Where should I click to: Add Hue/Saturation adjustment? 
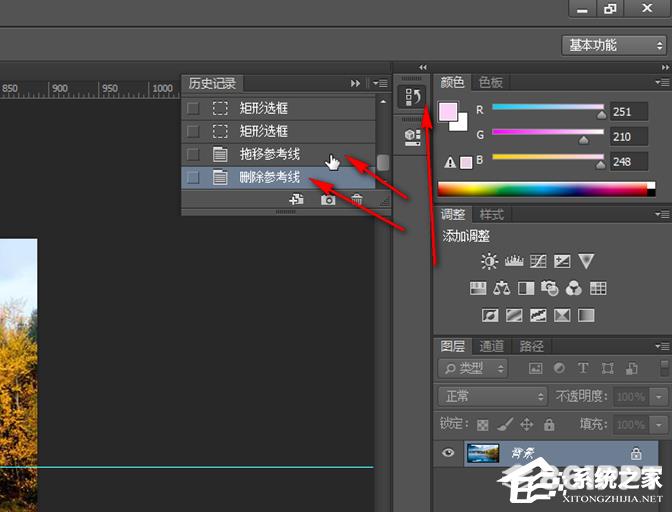click(478, 288)
